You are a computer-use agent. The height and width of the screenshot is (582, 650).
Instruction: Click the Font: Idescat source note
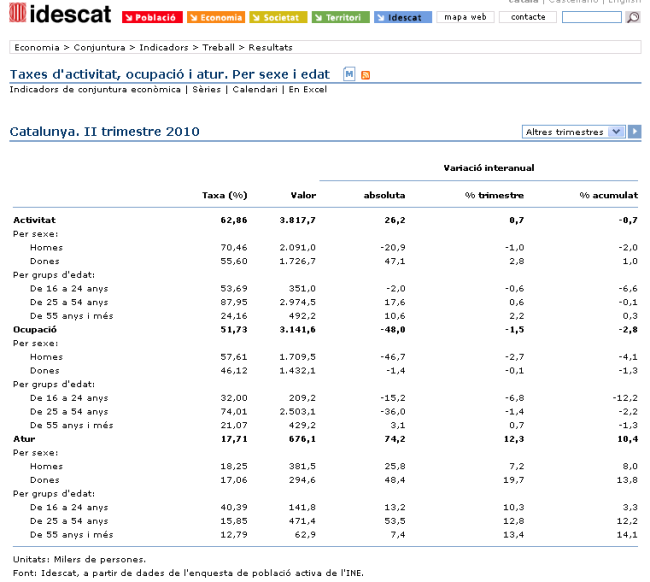point(188,573)
